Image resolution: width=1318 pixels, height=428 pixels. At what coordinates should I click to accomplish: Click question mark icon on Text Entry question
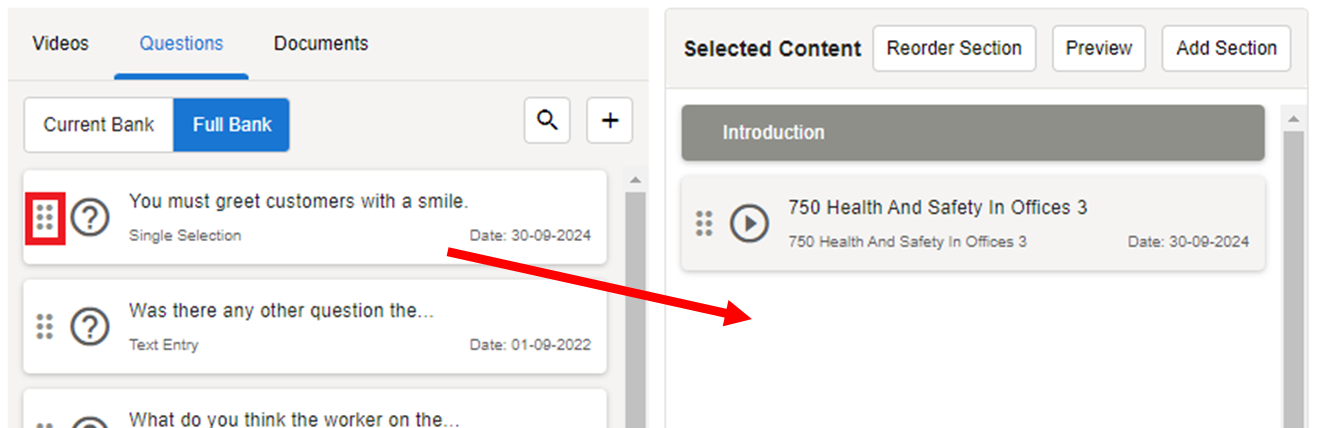pyautogui.click(x=90, y=326)
